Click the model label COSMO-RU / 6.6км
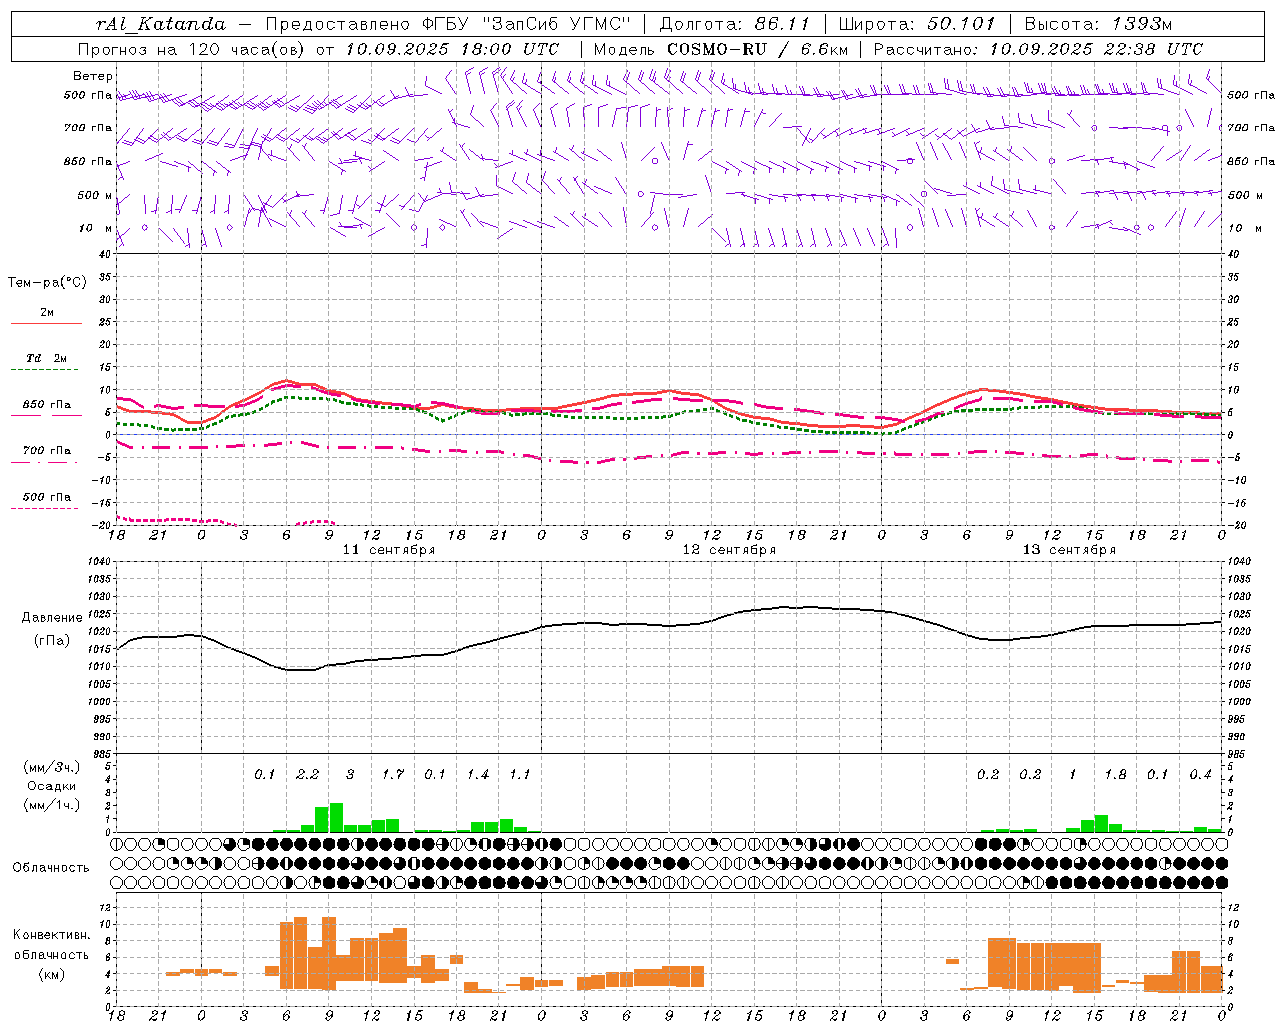The height and width of the screenshot is (1024, 1280). 757,49
